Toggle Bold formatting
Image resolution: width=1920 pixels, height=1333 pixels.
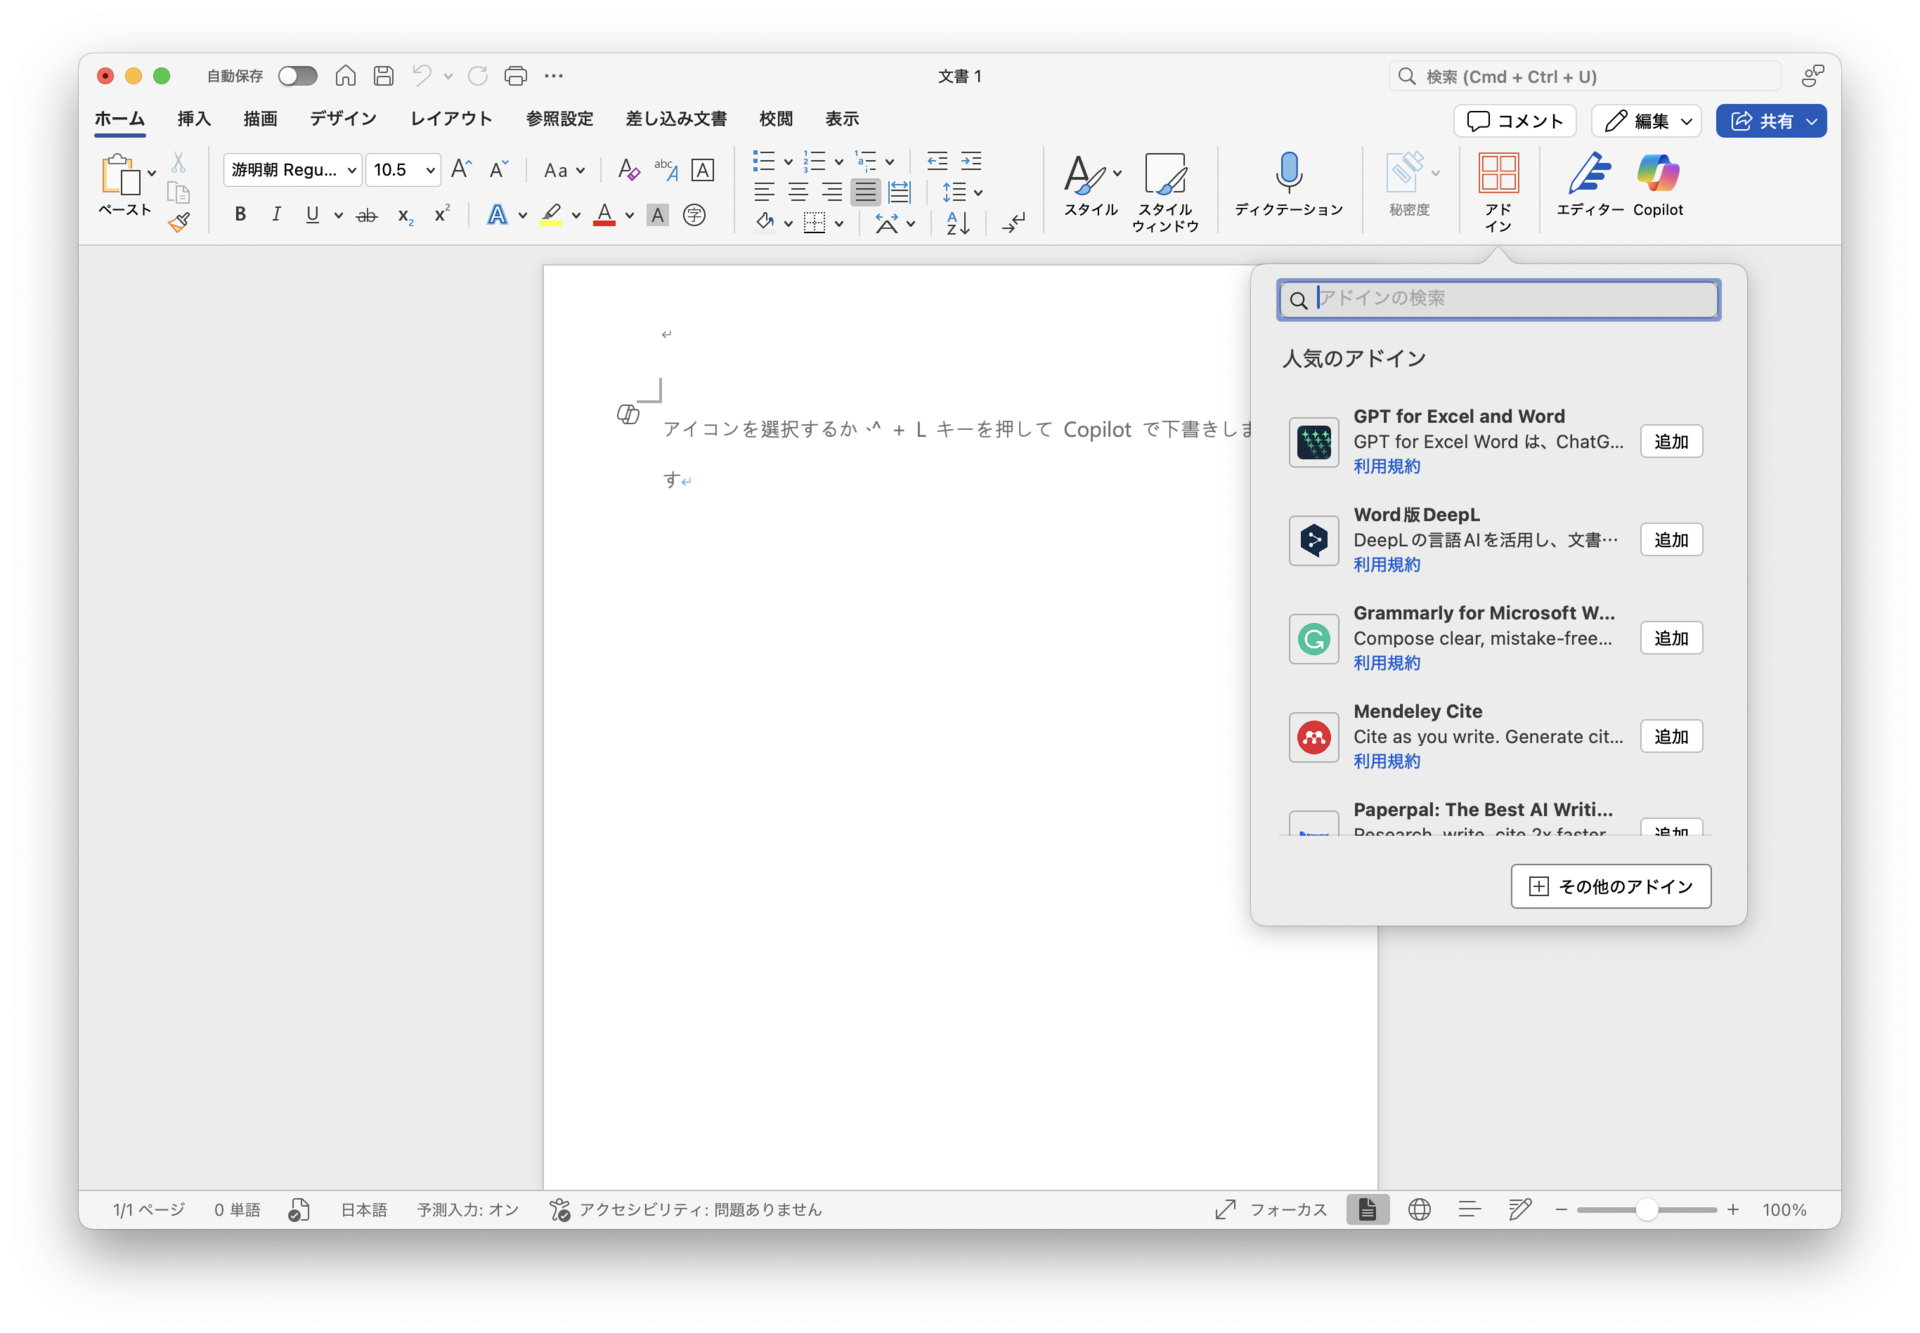coord(240,215)
